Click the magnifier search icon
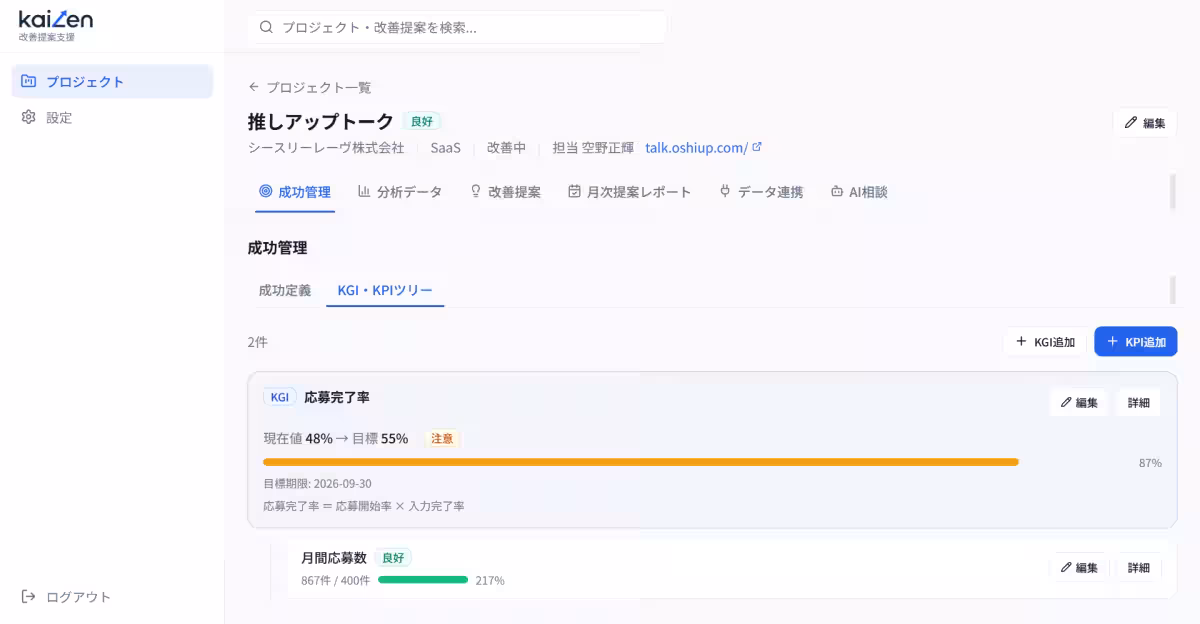 pos(266,28)
